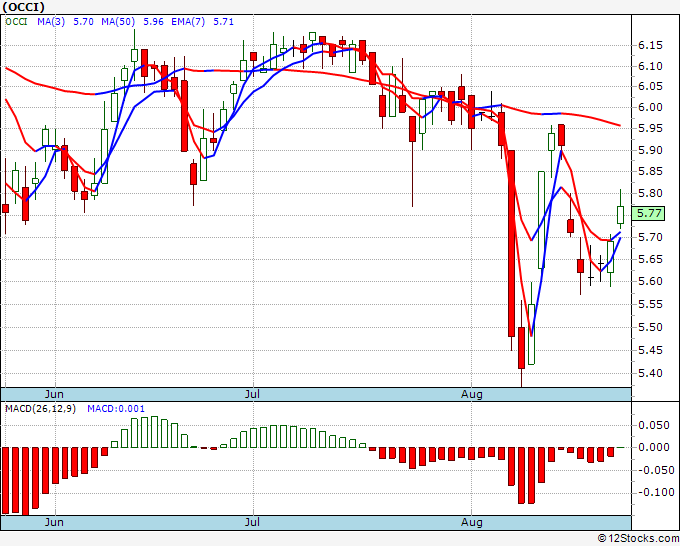Image resolution: width=680 pixels, height=546 pixels.
Task: Click Jul on the MACD time axis
Action: pyautogui.click(x=252, y=522)
